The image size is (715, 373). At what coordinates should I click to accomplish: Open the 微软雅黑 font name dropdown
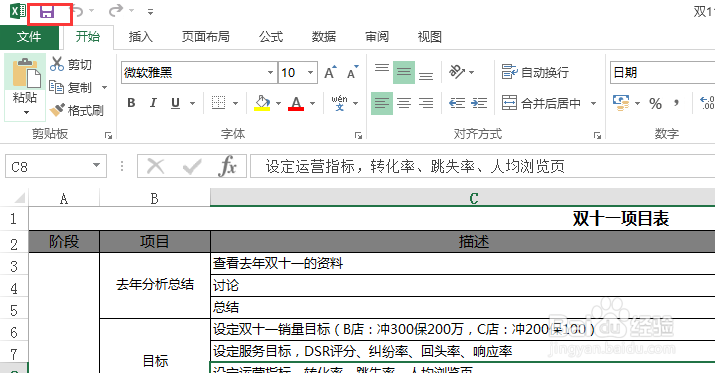pyautogui.click(x=270, y=73)
